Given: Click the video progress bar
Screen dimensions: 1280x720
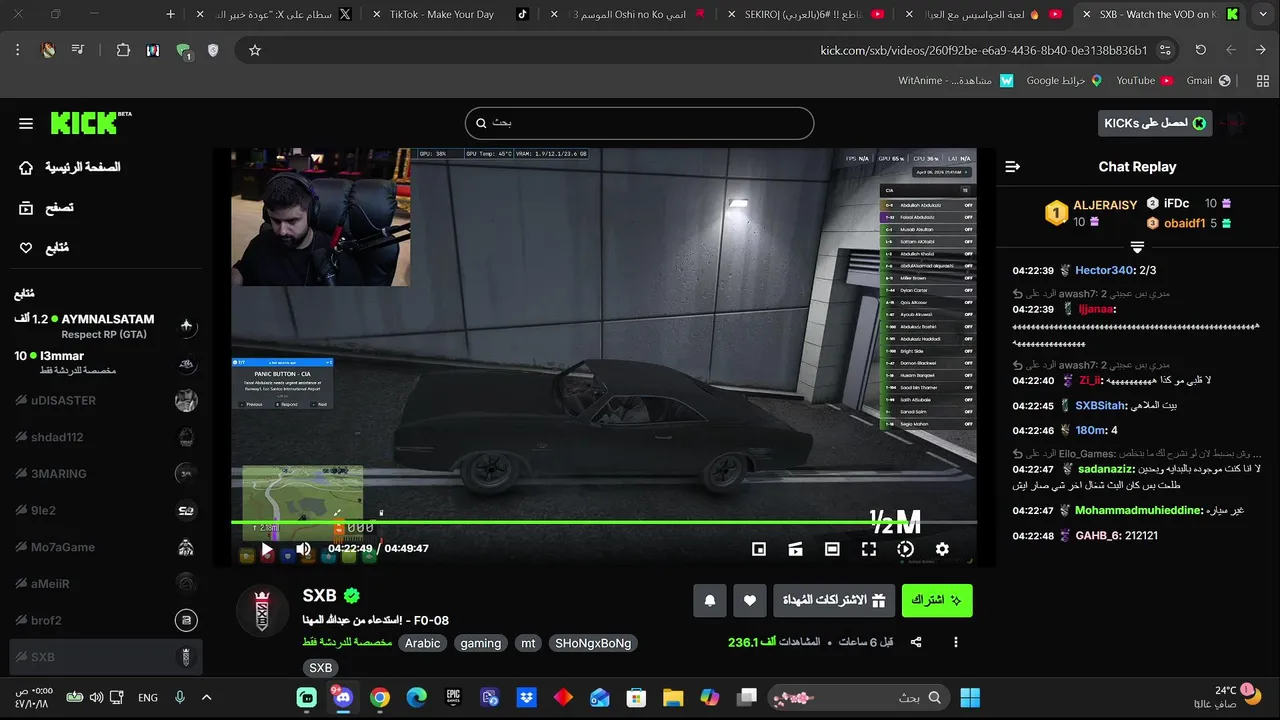Looking at the screenshot, I should coord(603,522).
